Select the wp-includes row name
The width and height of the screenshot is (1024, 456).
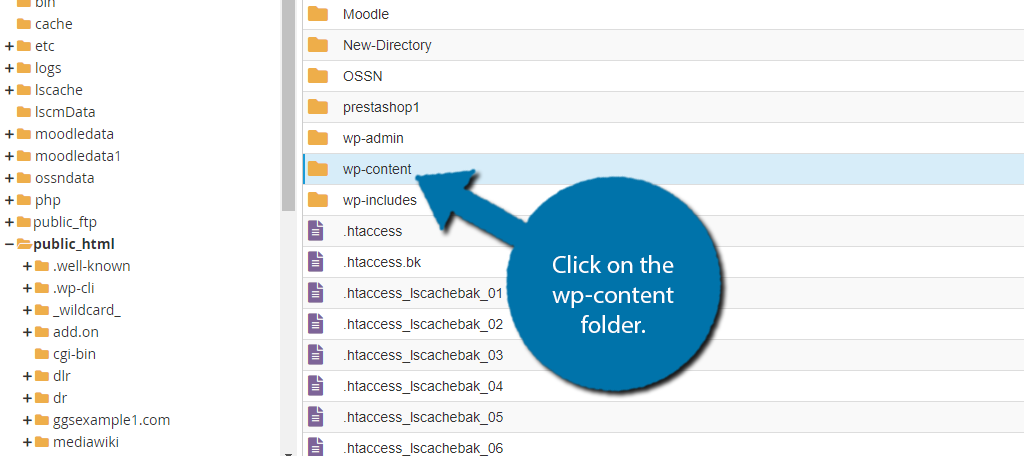pyautogui.click(x=379, y=200)
